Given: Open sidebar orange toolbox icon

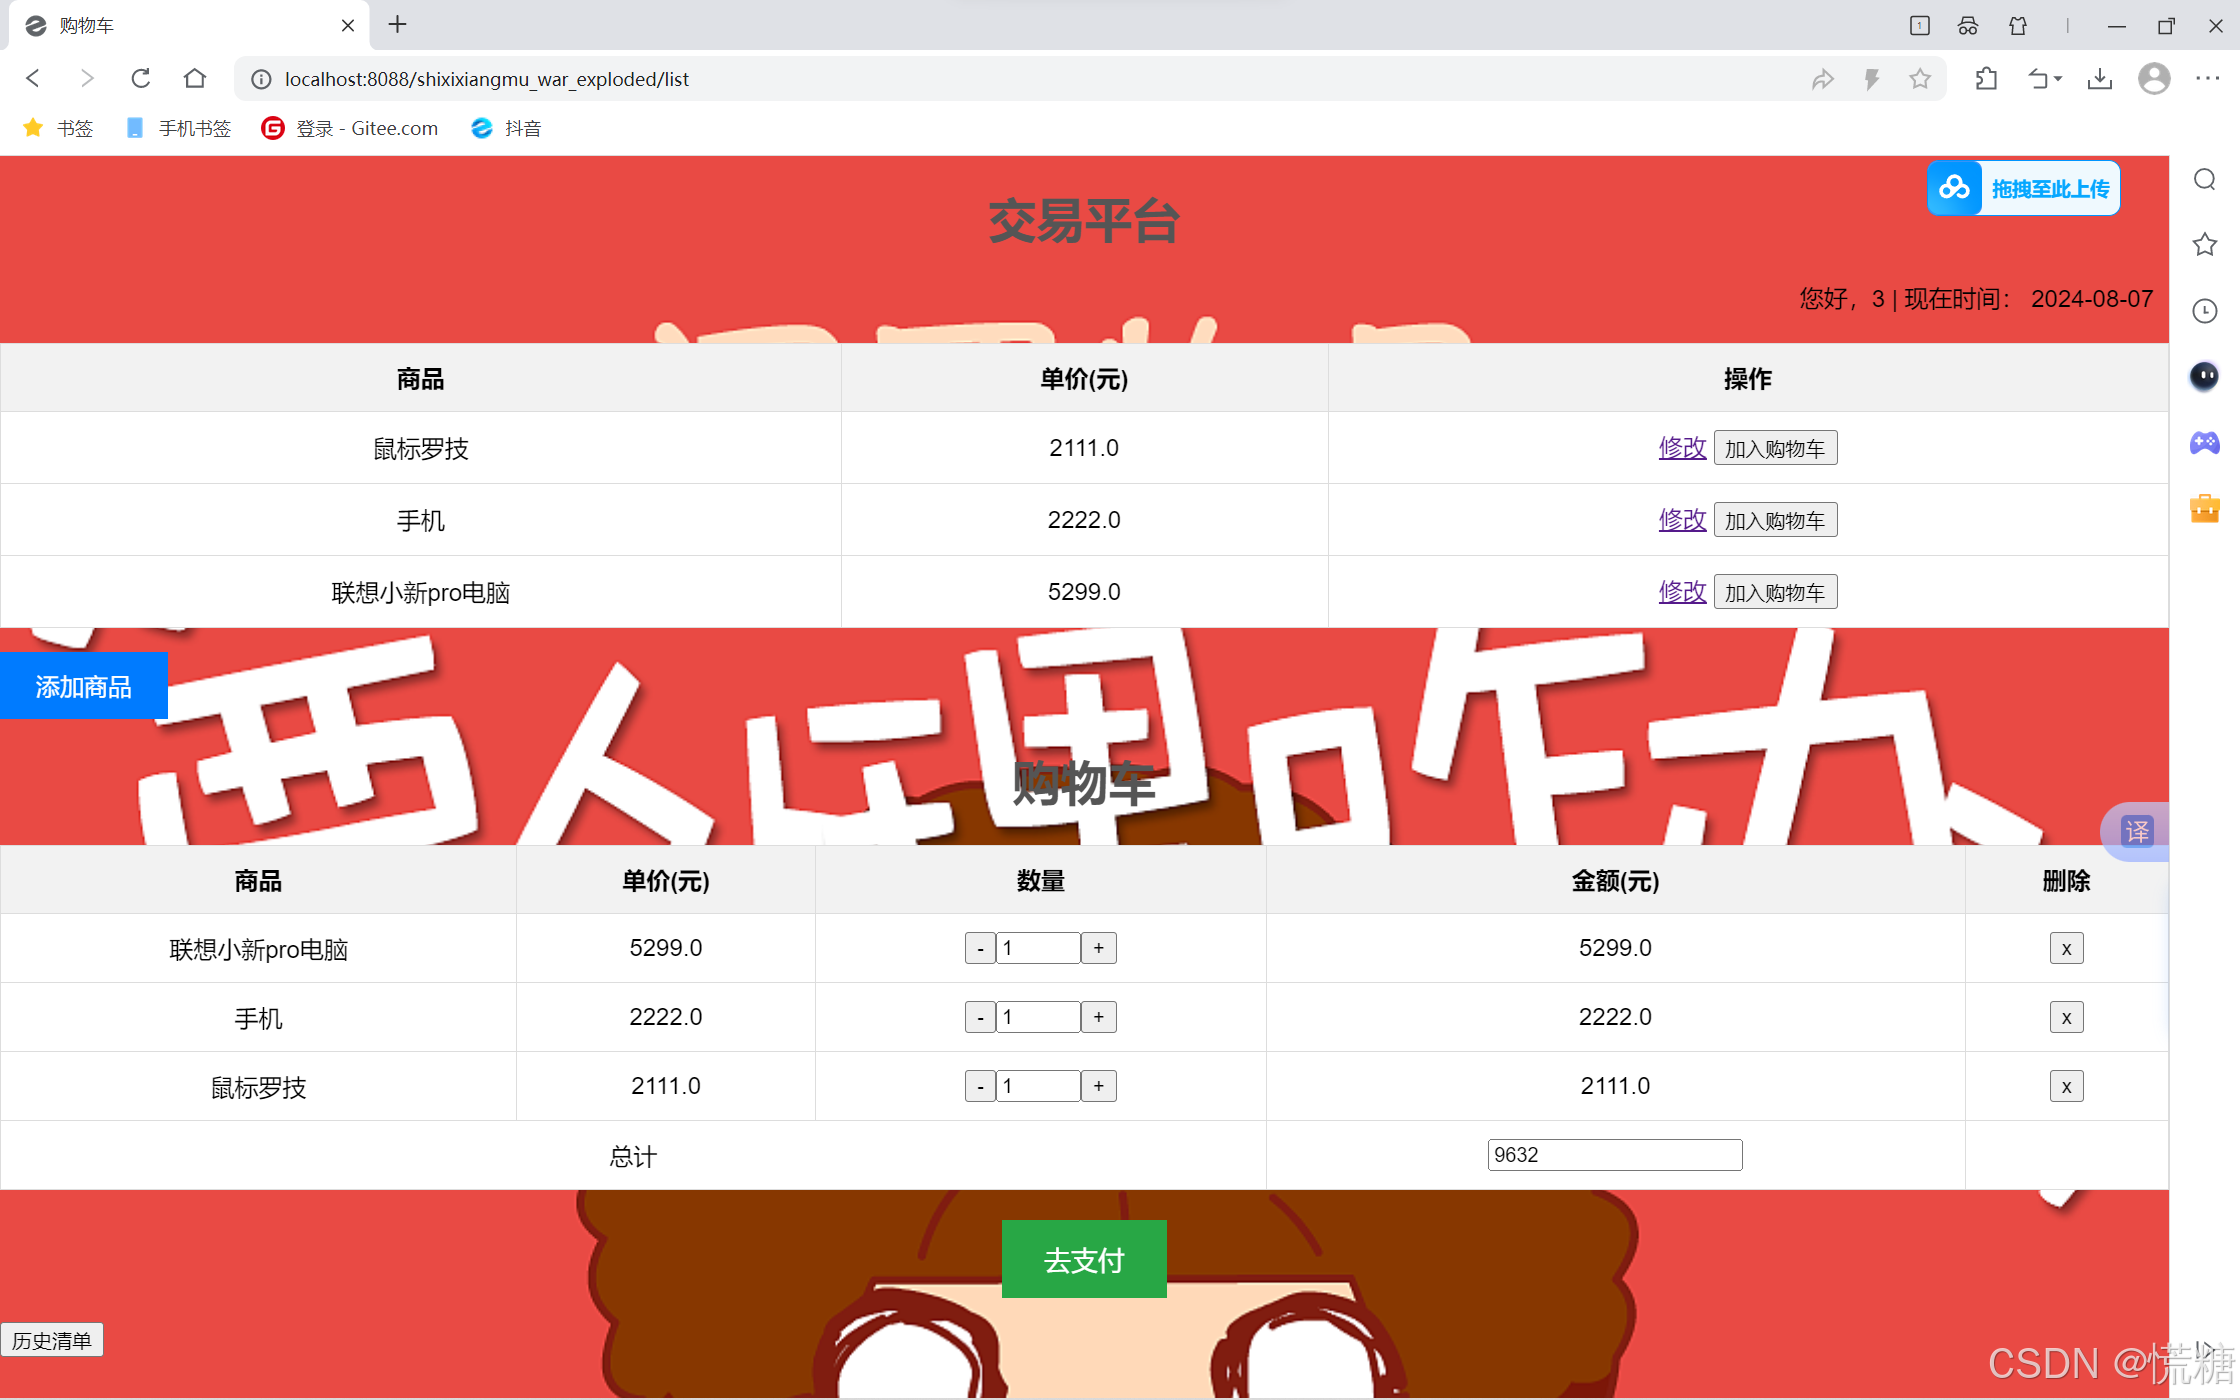Looking at the screenshot, I should pyautogui.click(x=2205, y=508).
